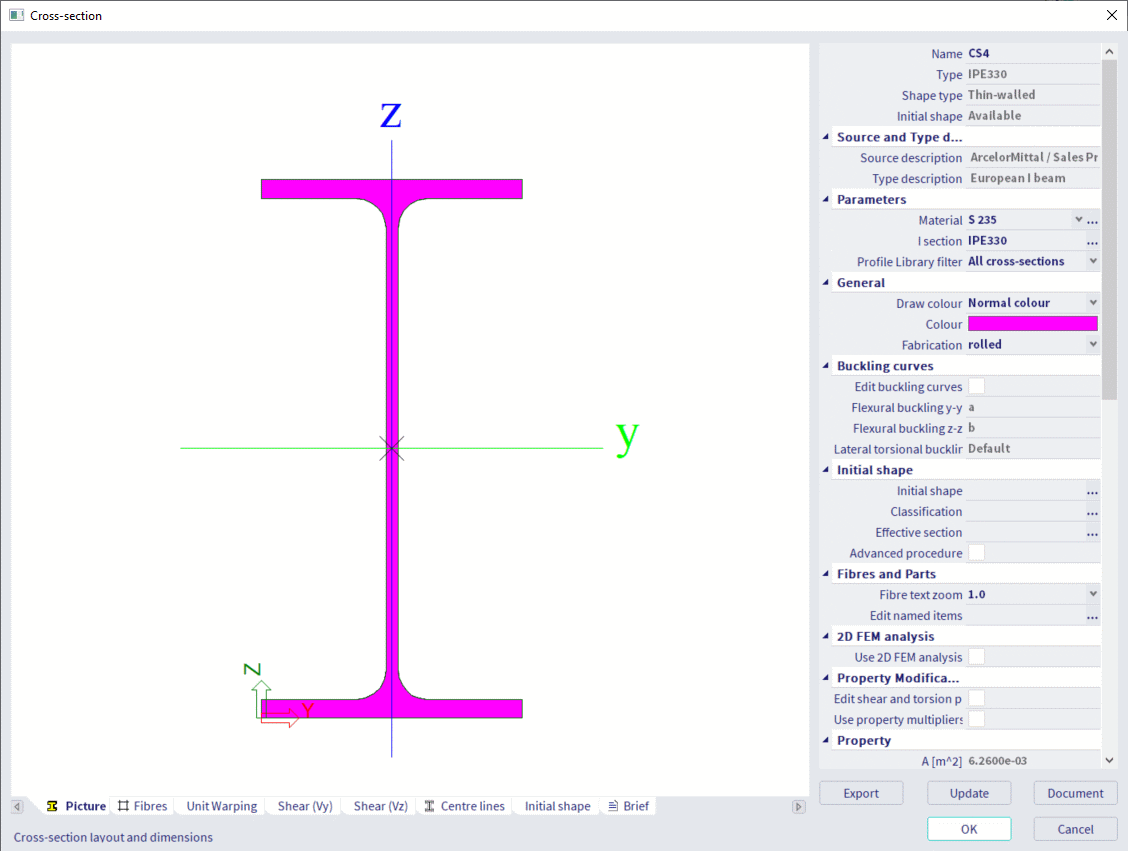Toggle the Advanced procedure checkbox
The height and width of the screenshot is (851, 1128).
(x=975, y=552)
